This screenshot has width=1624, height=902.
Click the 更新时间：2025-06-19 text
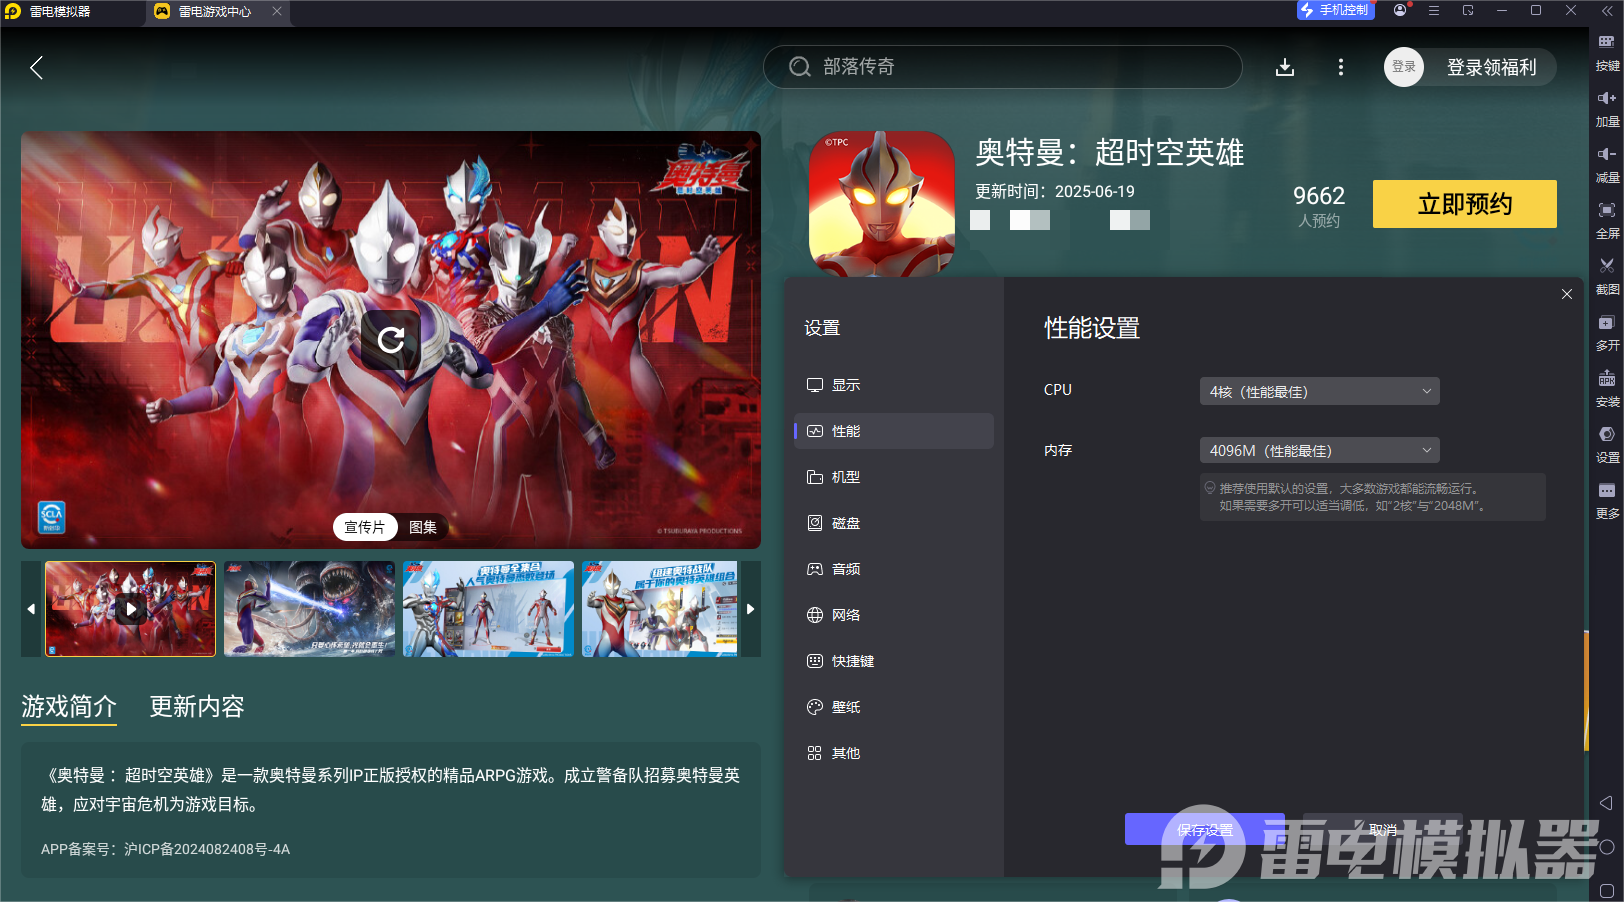[1055, 191]
